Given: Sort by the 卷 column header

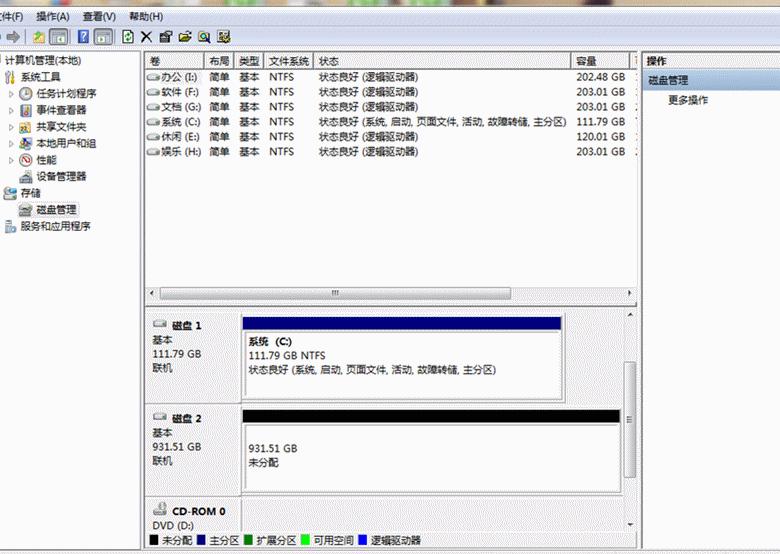Looking at the screenshot, I should [174, 61].
